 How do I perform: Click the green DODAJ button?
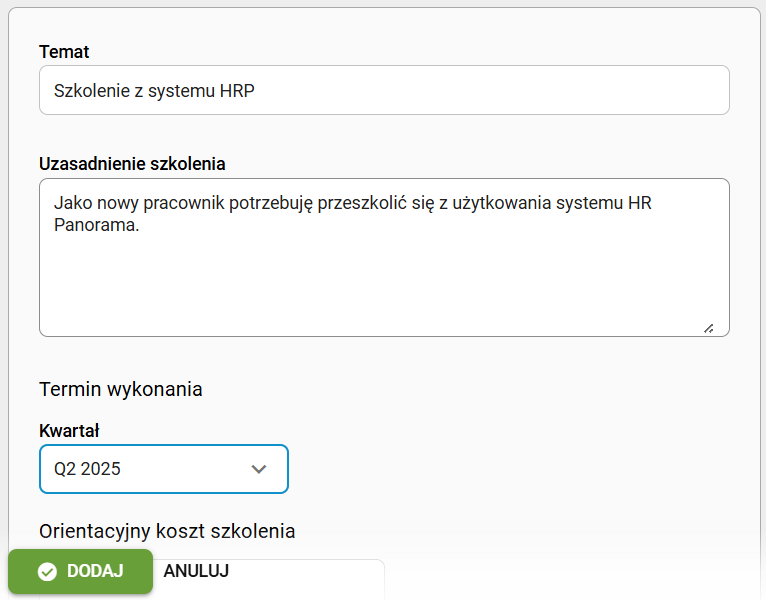pyautogui.click(x=81, y=571)
